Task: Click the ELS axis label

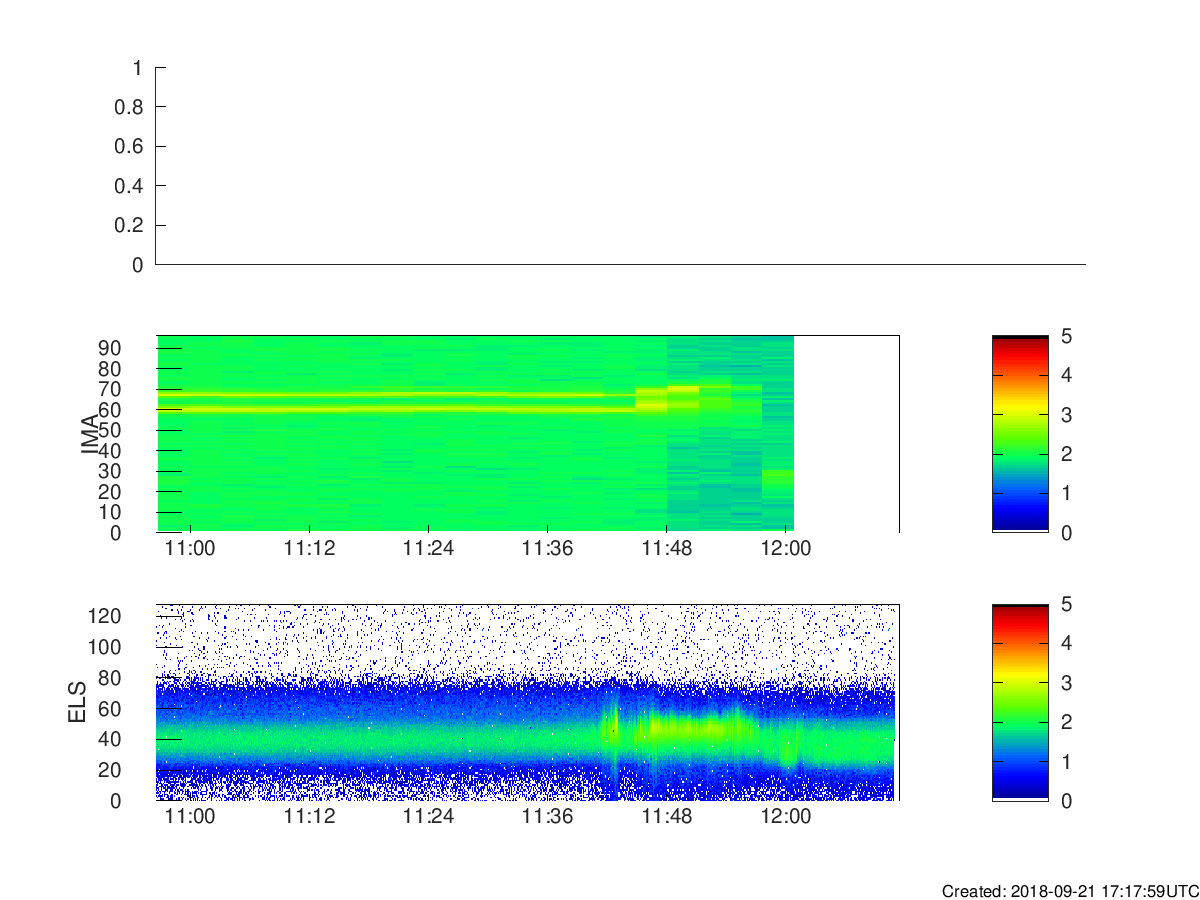Action: pos(78,702)
